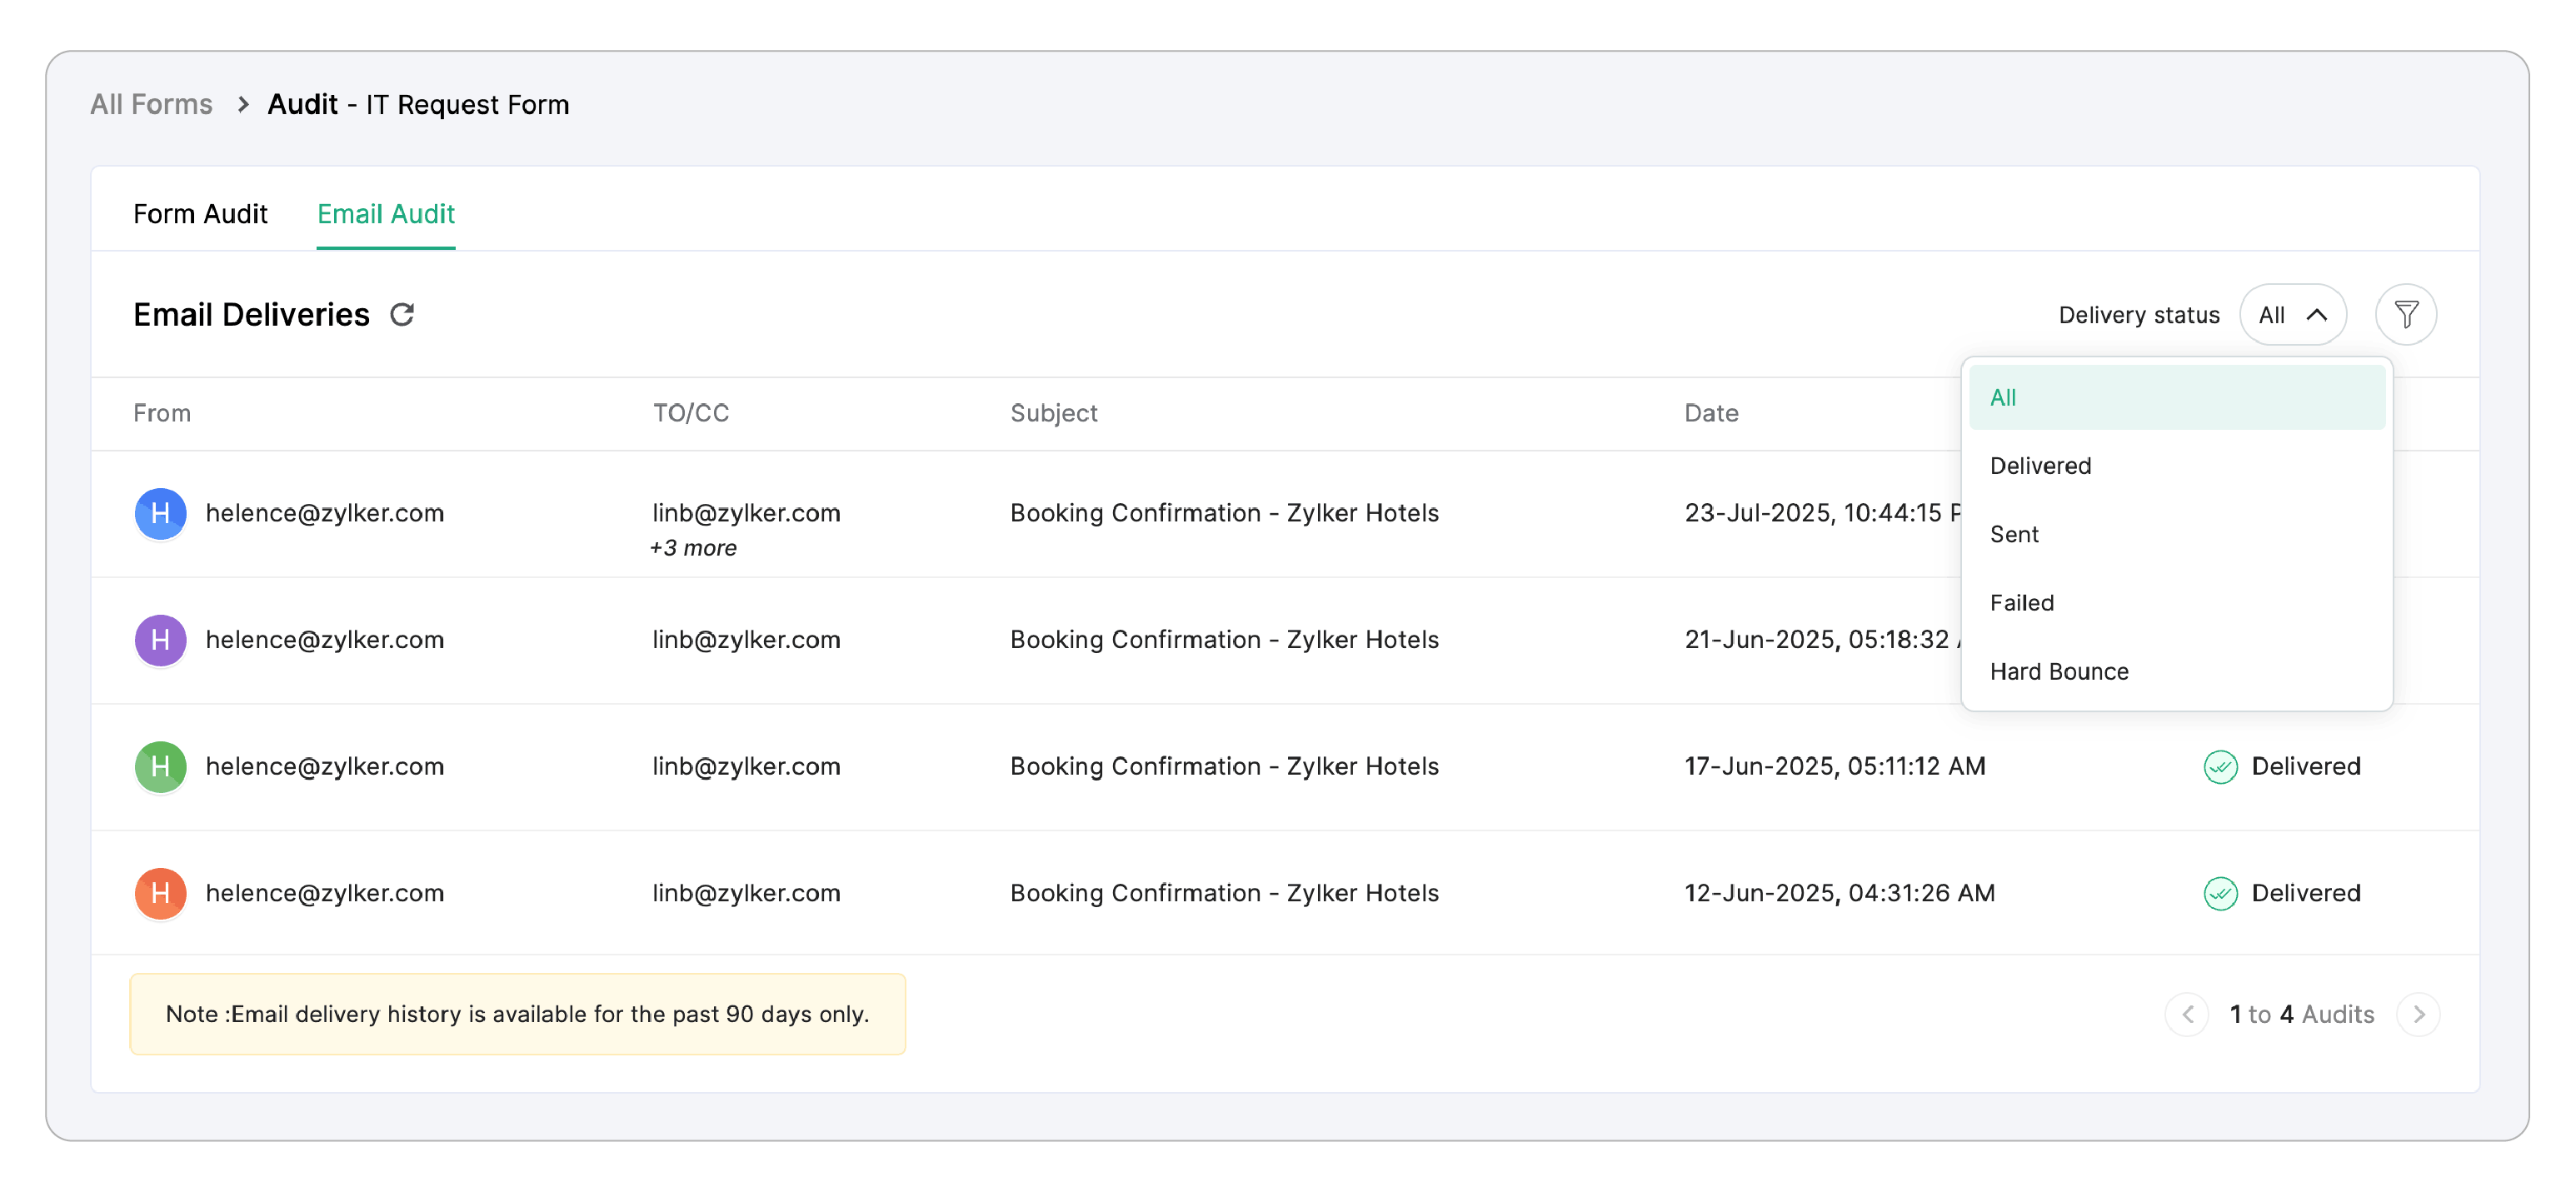Go to next audits page arrow
The image size is (2576, 1192).
(2418, 1014)
